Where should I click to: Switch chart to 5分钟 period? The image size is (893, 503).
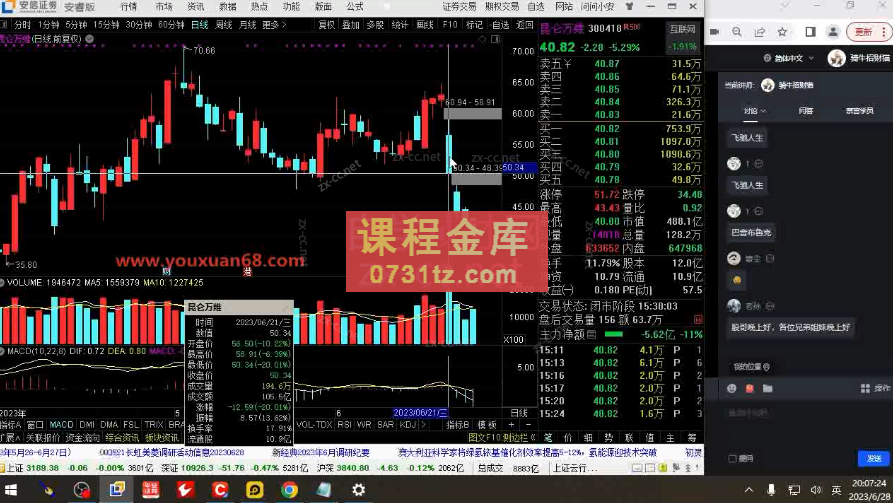click(76, 24)
